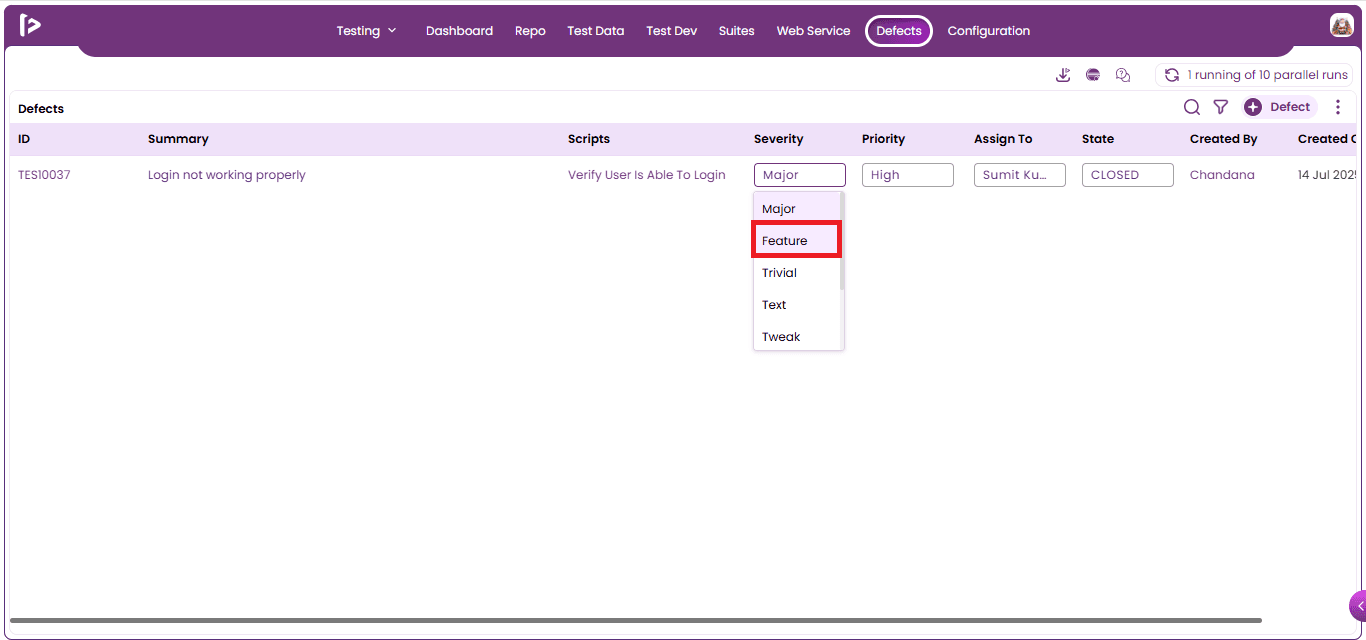Select Text in the severity list
This screenshot has height=640, width=1366.
click(x=797, y=305)
